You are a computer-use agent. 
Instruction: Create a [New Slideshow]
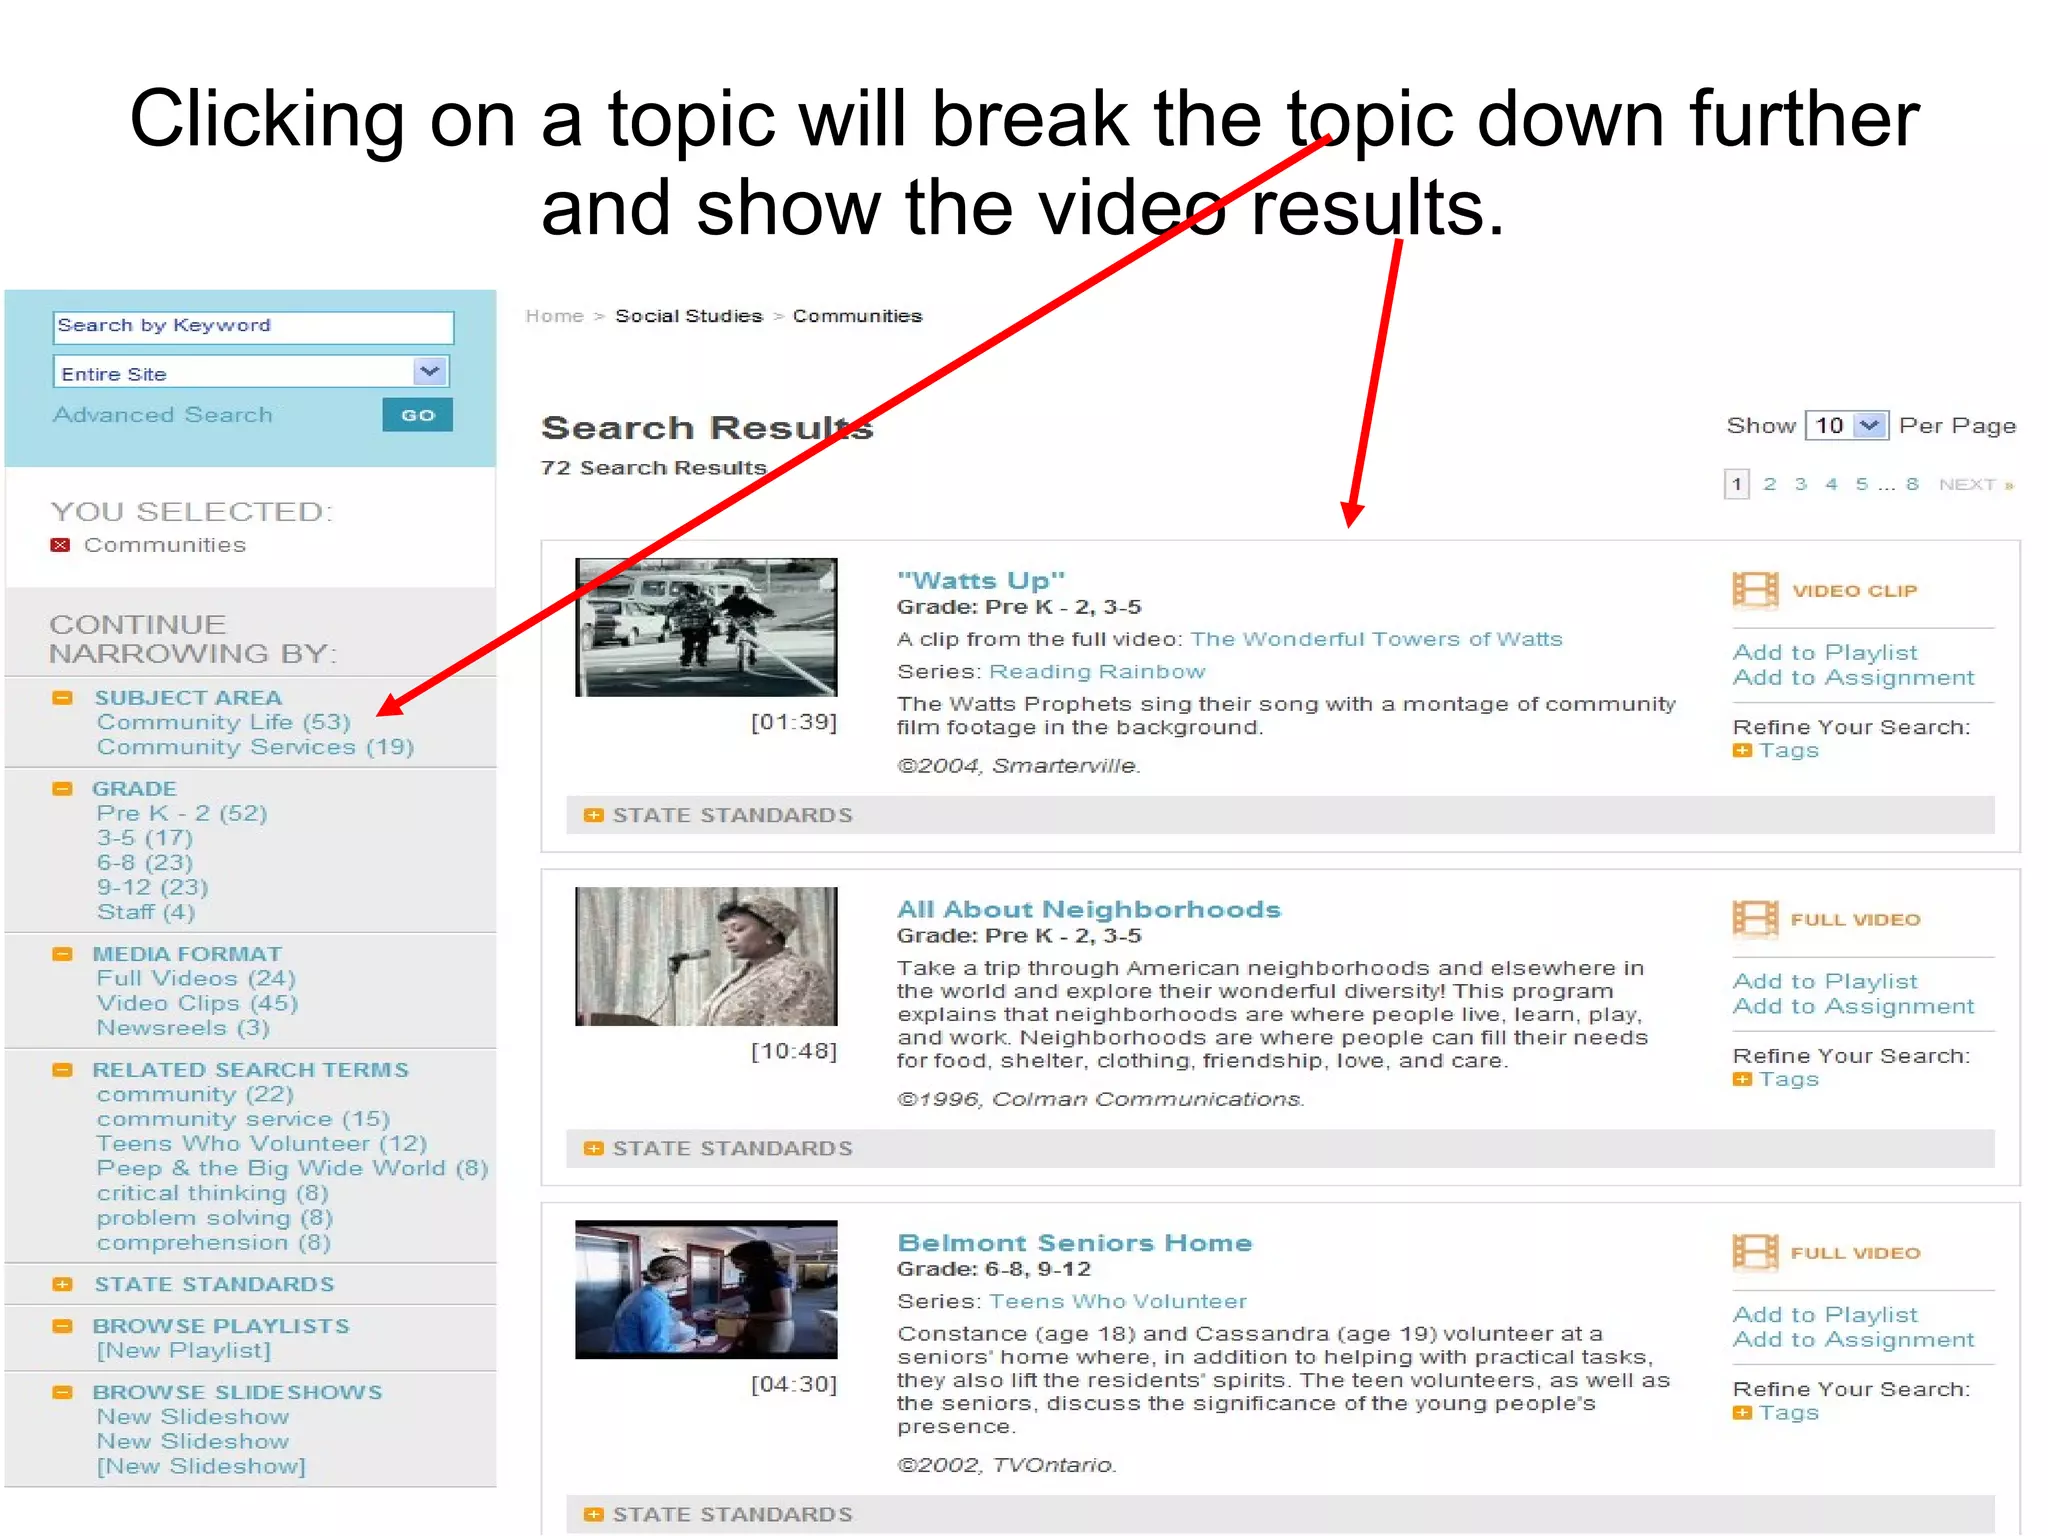(201, 1467)
